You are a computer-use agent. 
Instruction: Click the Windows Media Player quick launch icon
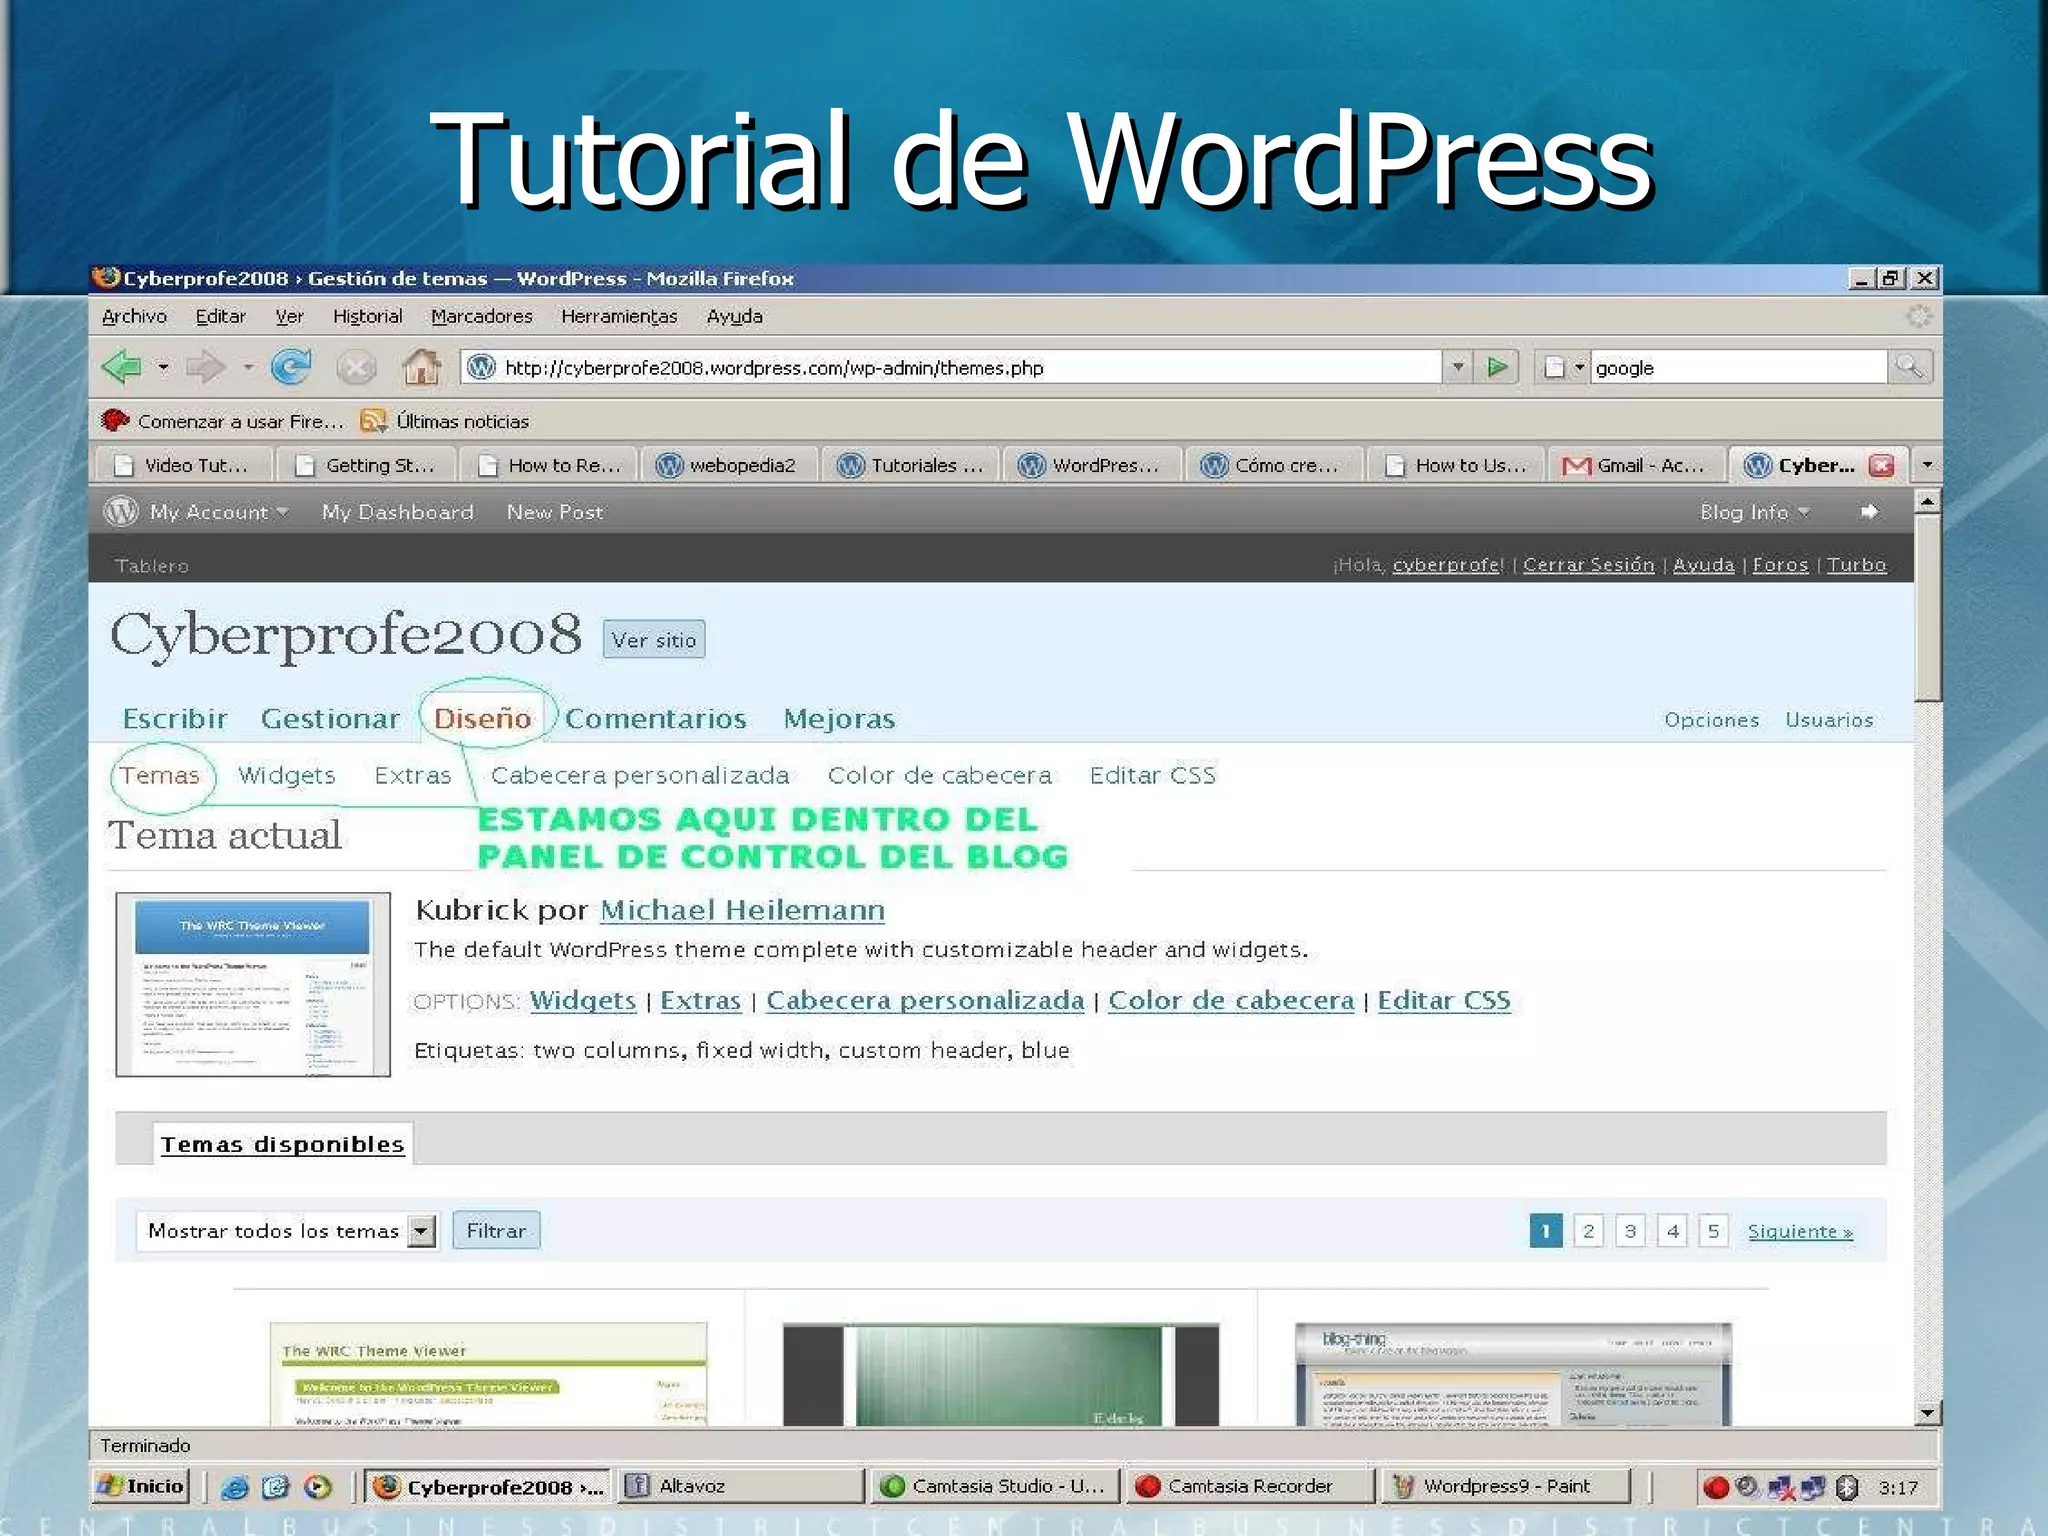[x=317, y=1487]
